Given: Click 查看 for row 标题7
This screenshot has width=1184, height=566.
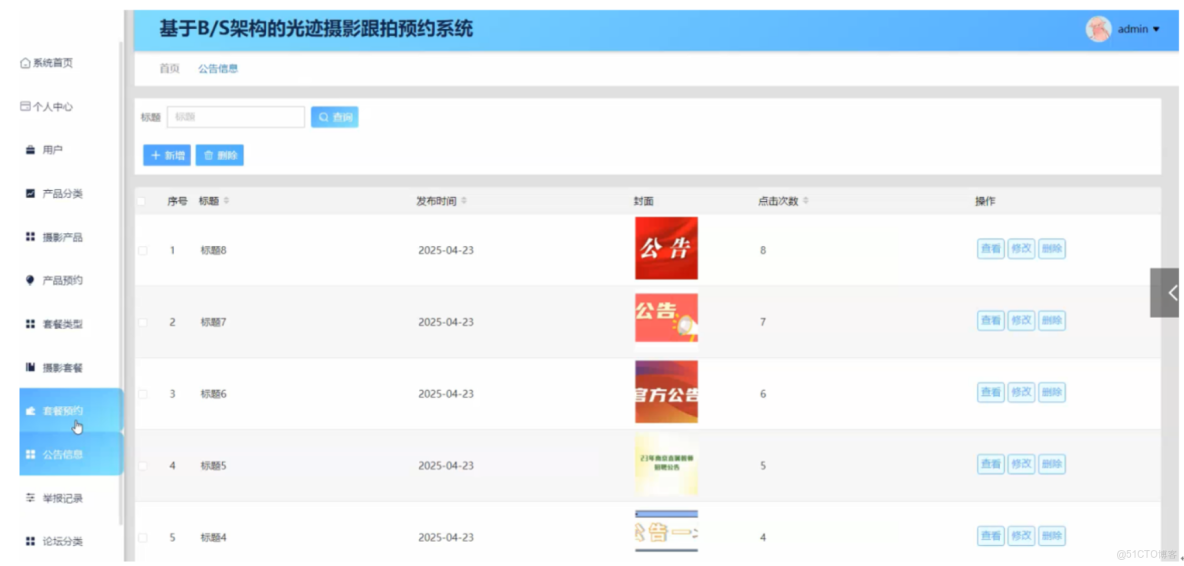Looking at the screenshot, I should point(991,321).
